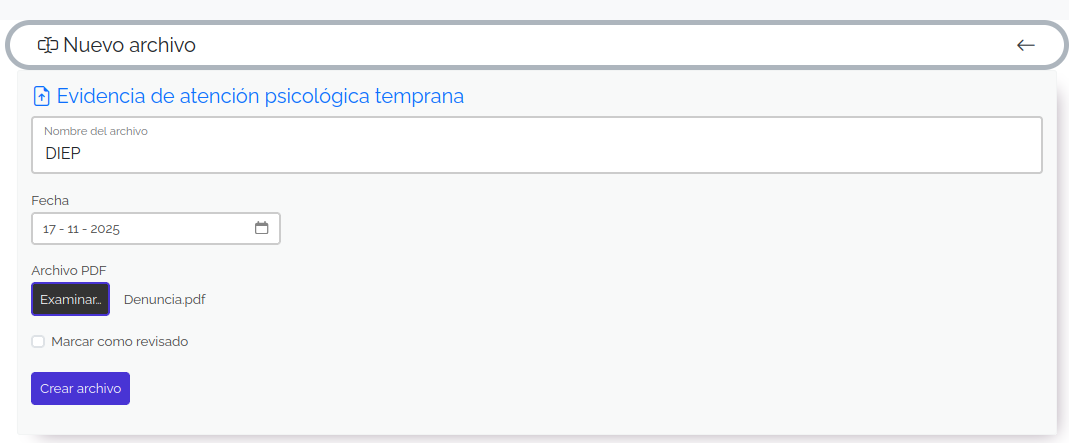
Task: Click the 'Fecha' field label
Action: [x=50, y=200]
